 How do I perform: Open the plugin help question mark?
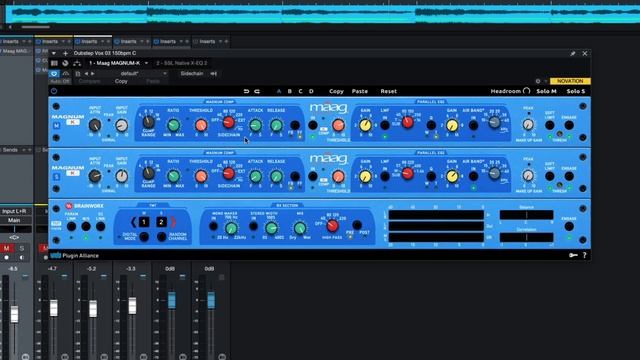584,256
